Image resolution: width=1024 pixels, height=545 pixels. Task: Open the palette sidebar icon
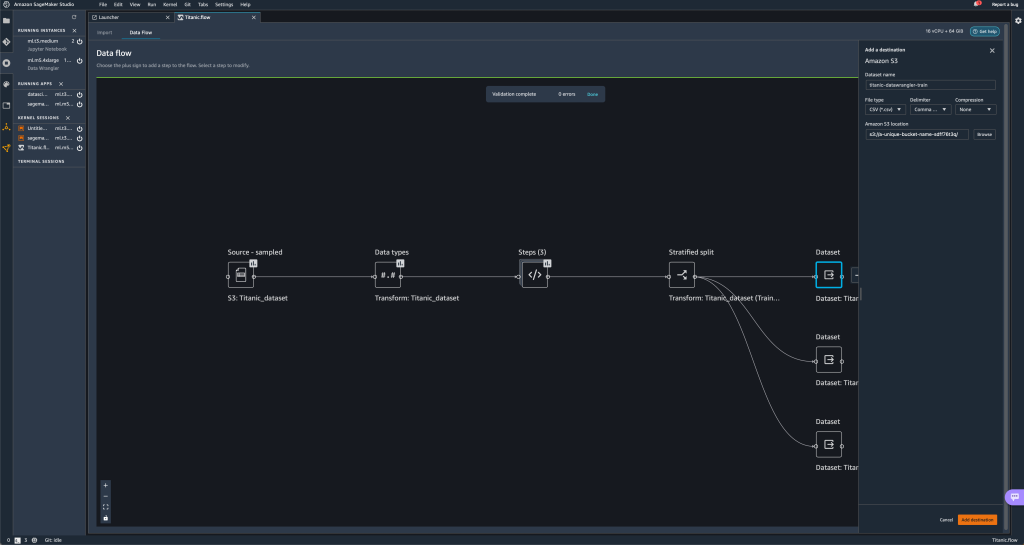pos(7,84)
